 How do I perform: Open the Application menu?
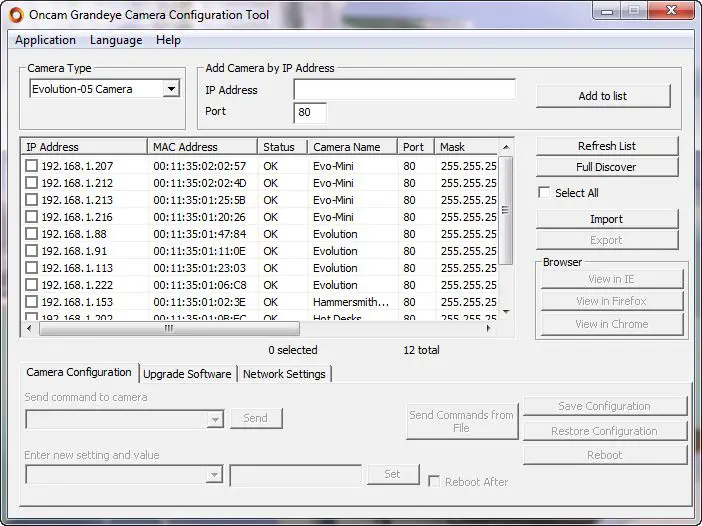pos(45,40)
